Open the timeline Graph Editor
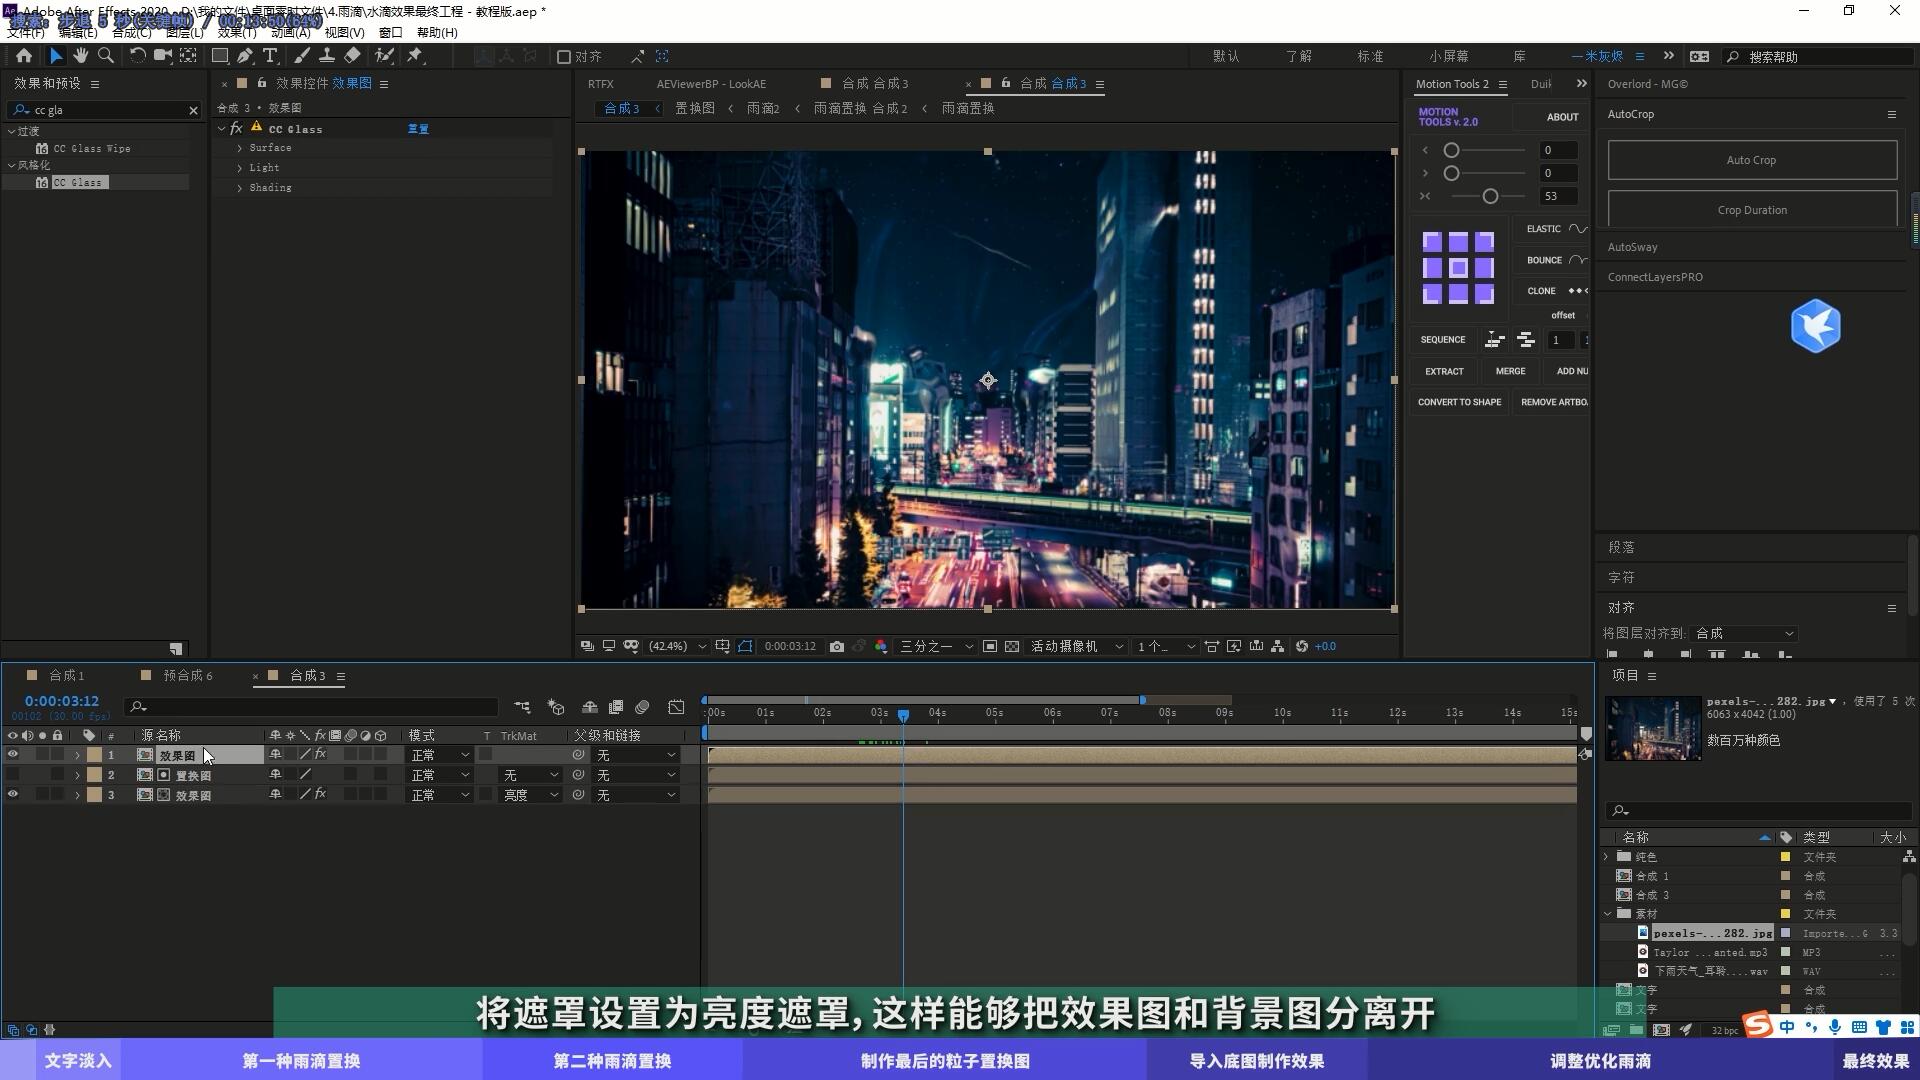 (677, 707)
